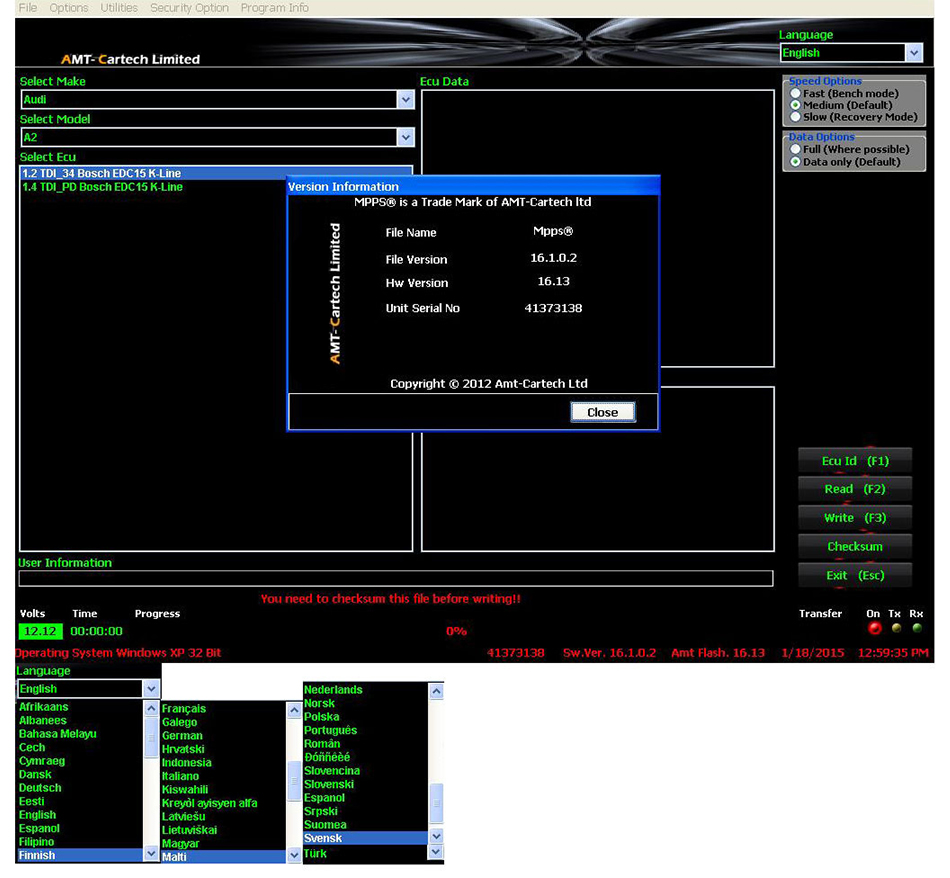The image size is (950, 878).
Task: Pick Svensk from the language list
Action: click(323, 838)
